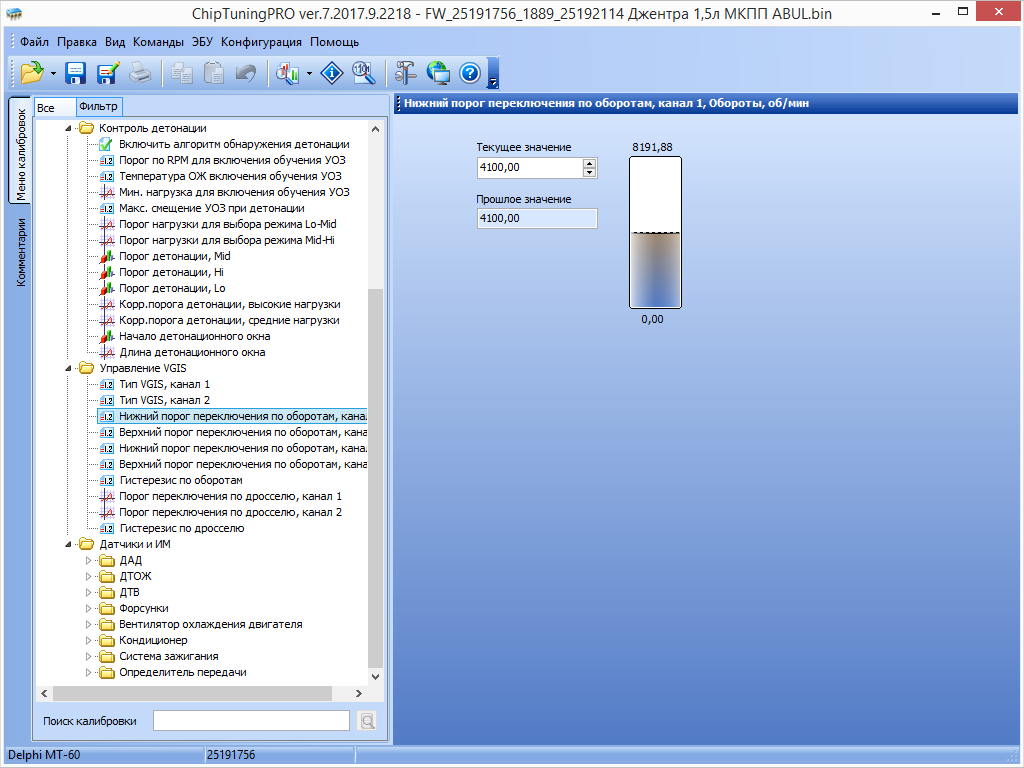The image size is (1024, 768).
Task: Select Макс. смещение УОЗ при детонации
Action: [212, 208]
